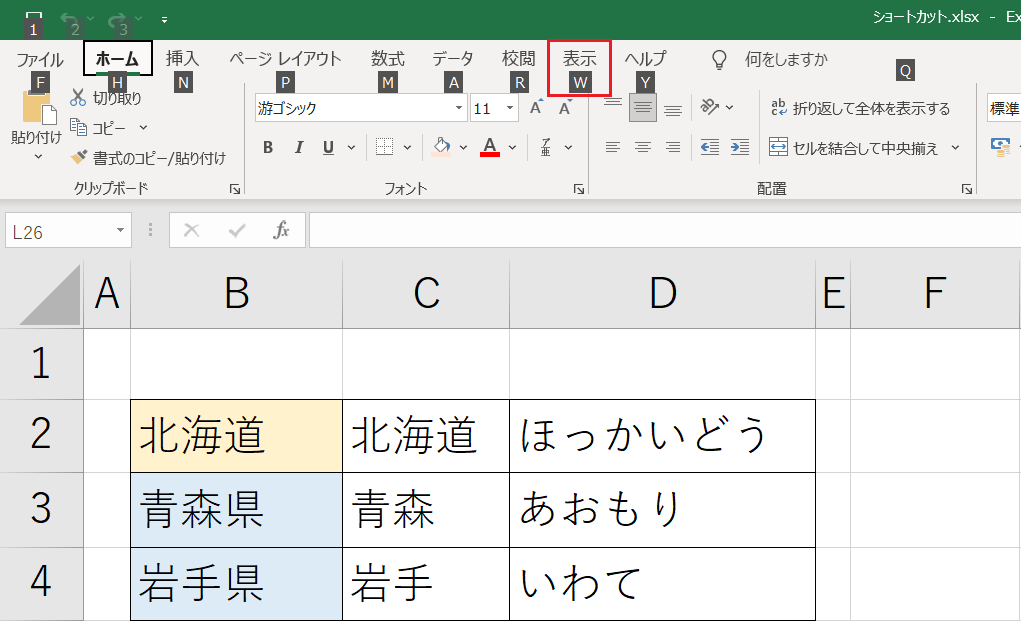Toggle middle vertical alignment
This screenshot has height=621, width=1021.
[x=643, y=107]
